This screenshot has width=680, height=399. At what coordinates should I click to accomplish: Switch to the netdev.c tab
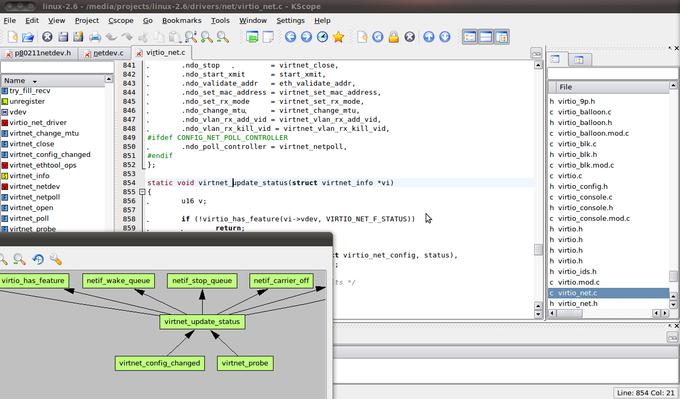point(105,53)
